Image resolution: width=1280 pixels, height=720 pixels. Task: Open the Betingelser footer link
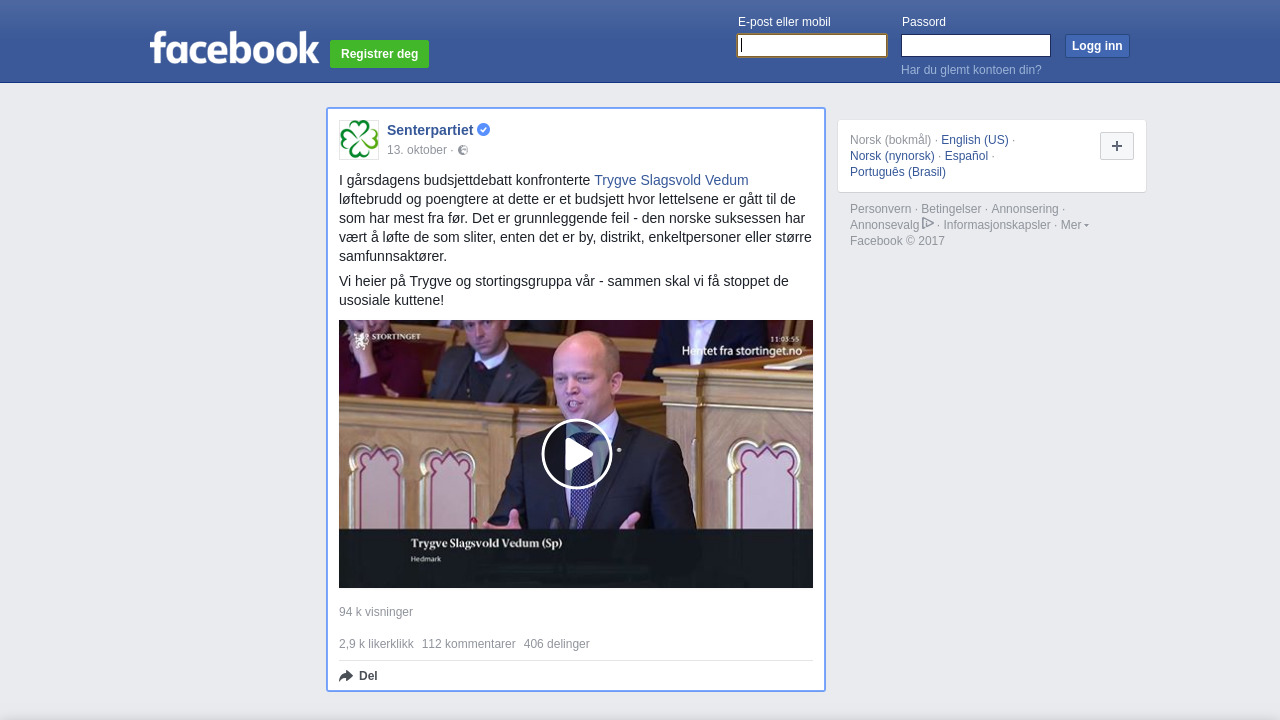951,209
